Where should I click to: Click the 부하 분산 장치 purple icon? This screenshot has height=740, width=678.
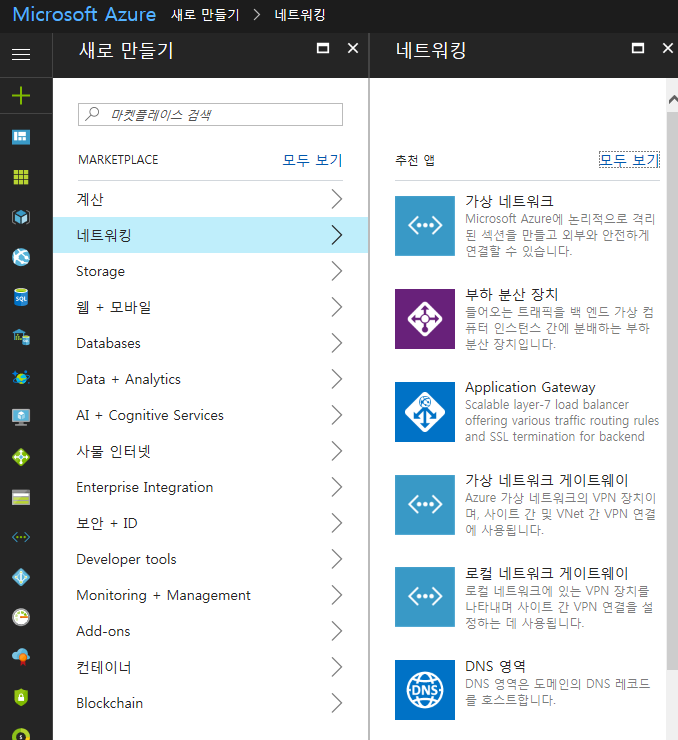pos(425,319)
